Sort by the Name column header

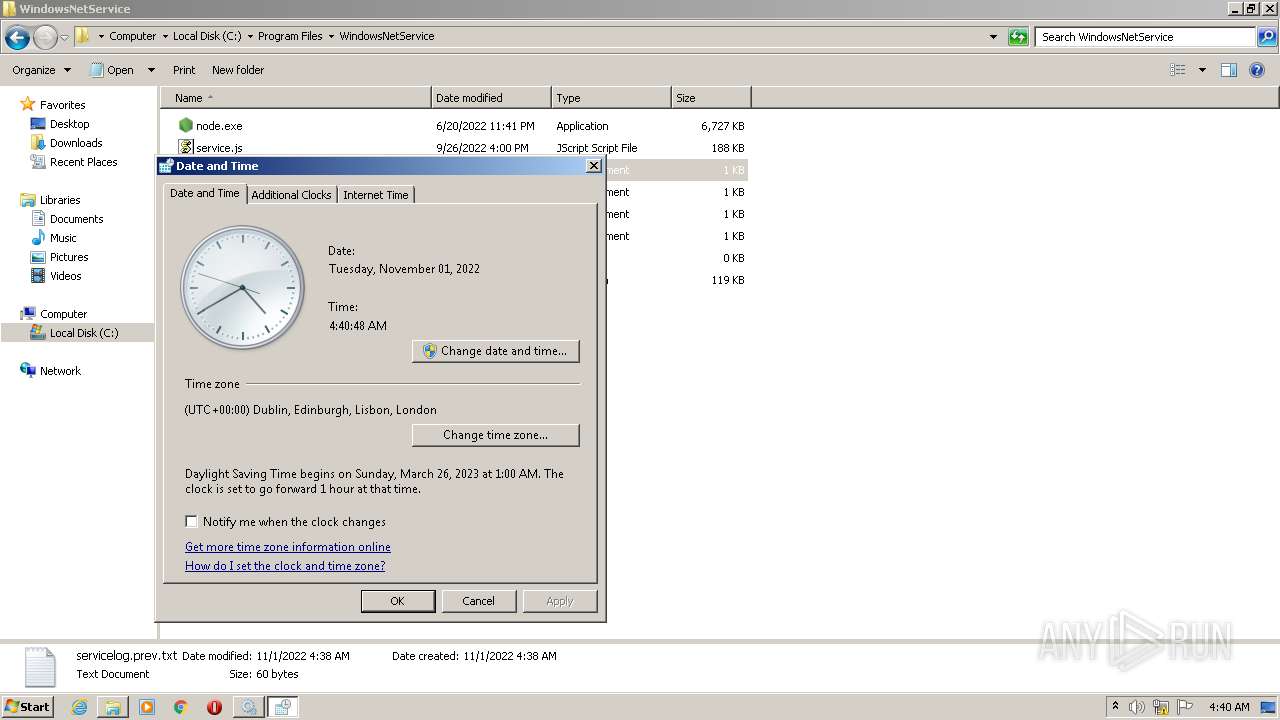pyautogui.click(x=295, y=98)
